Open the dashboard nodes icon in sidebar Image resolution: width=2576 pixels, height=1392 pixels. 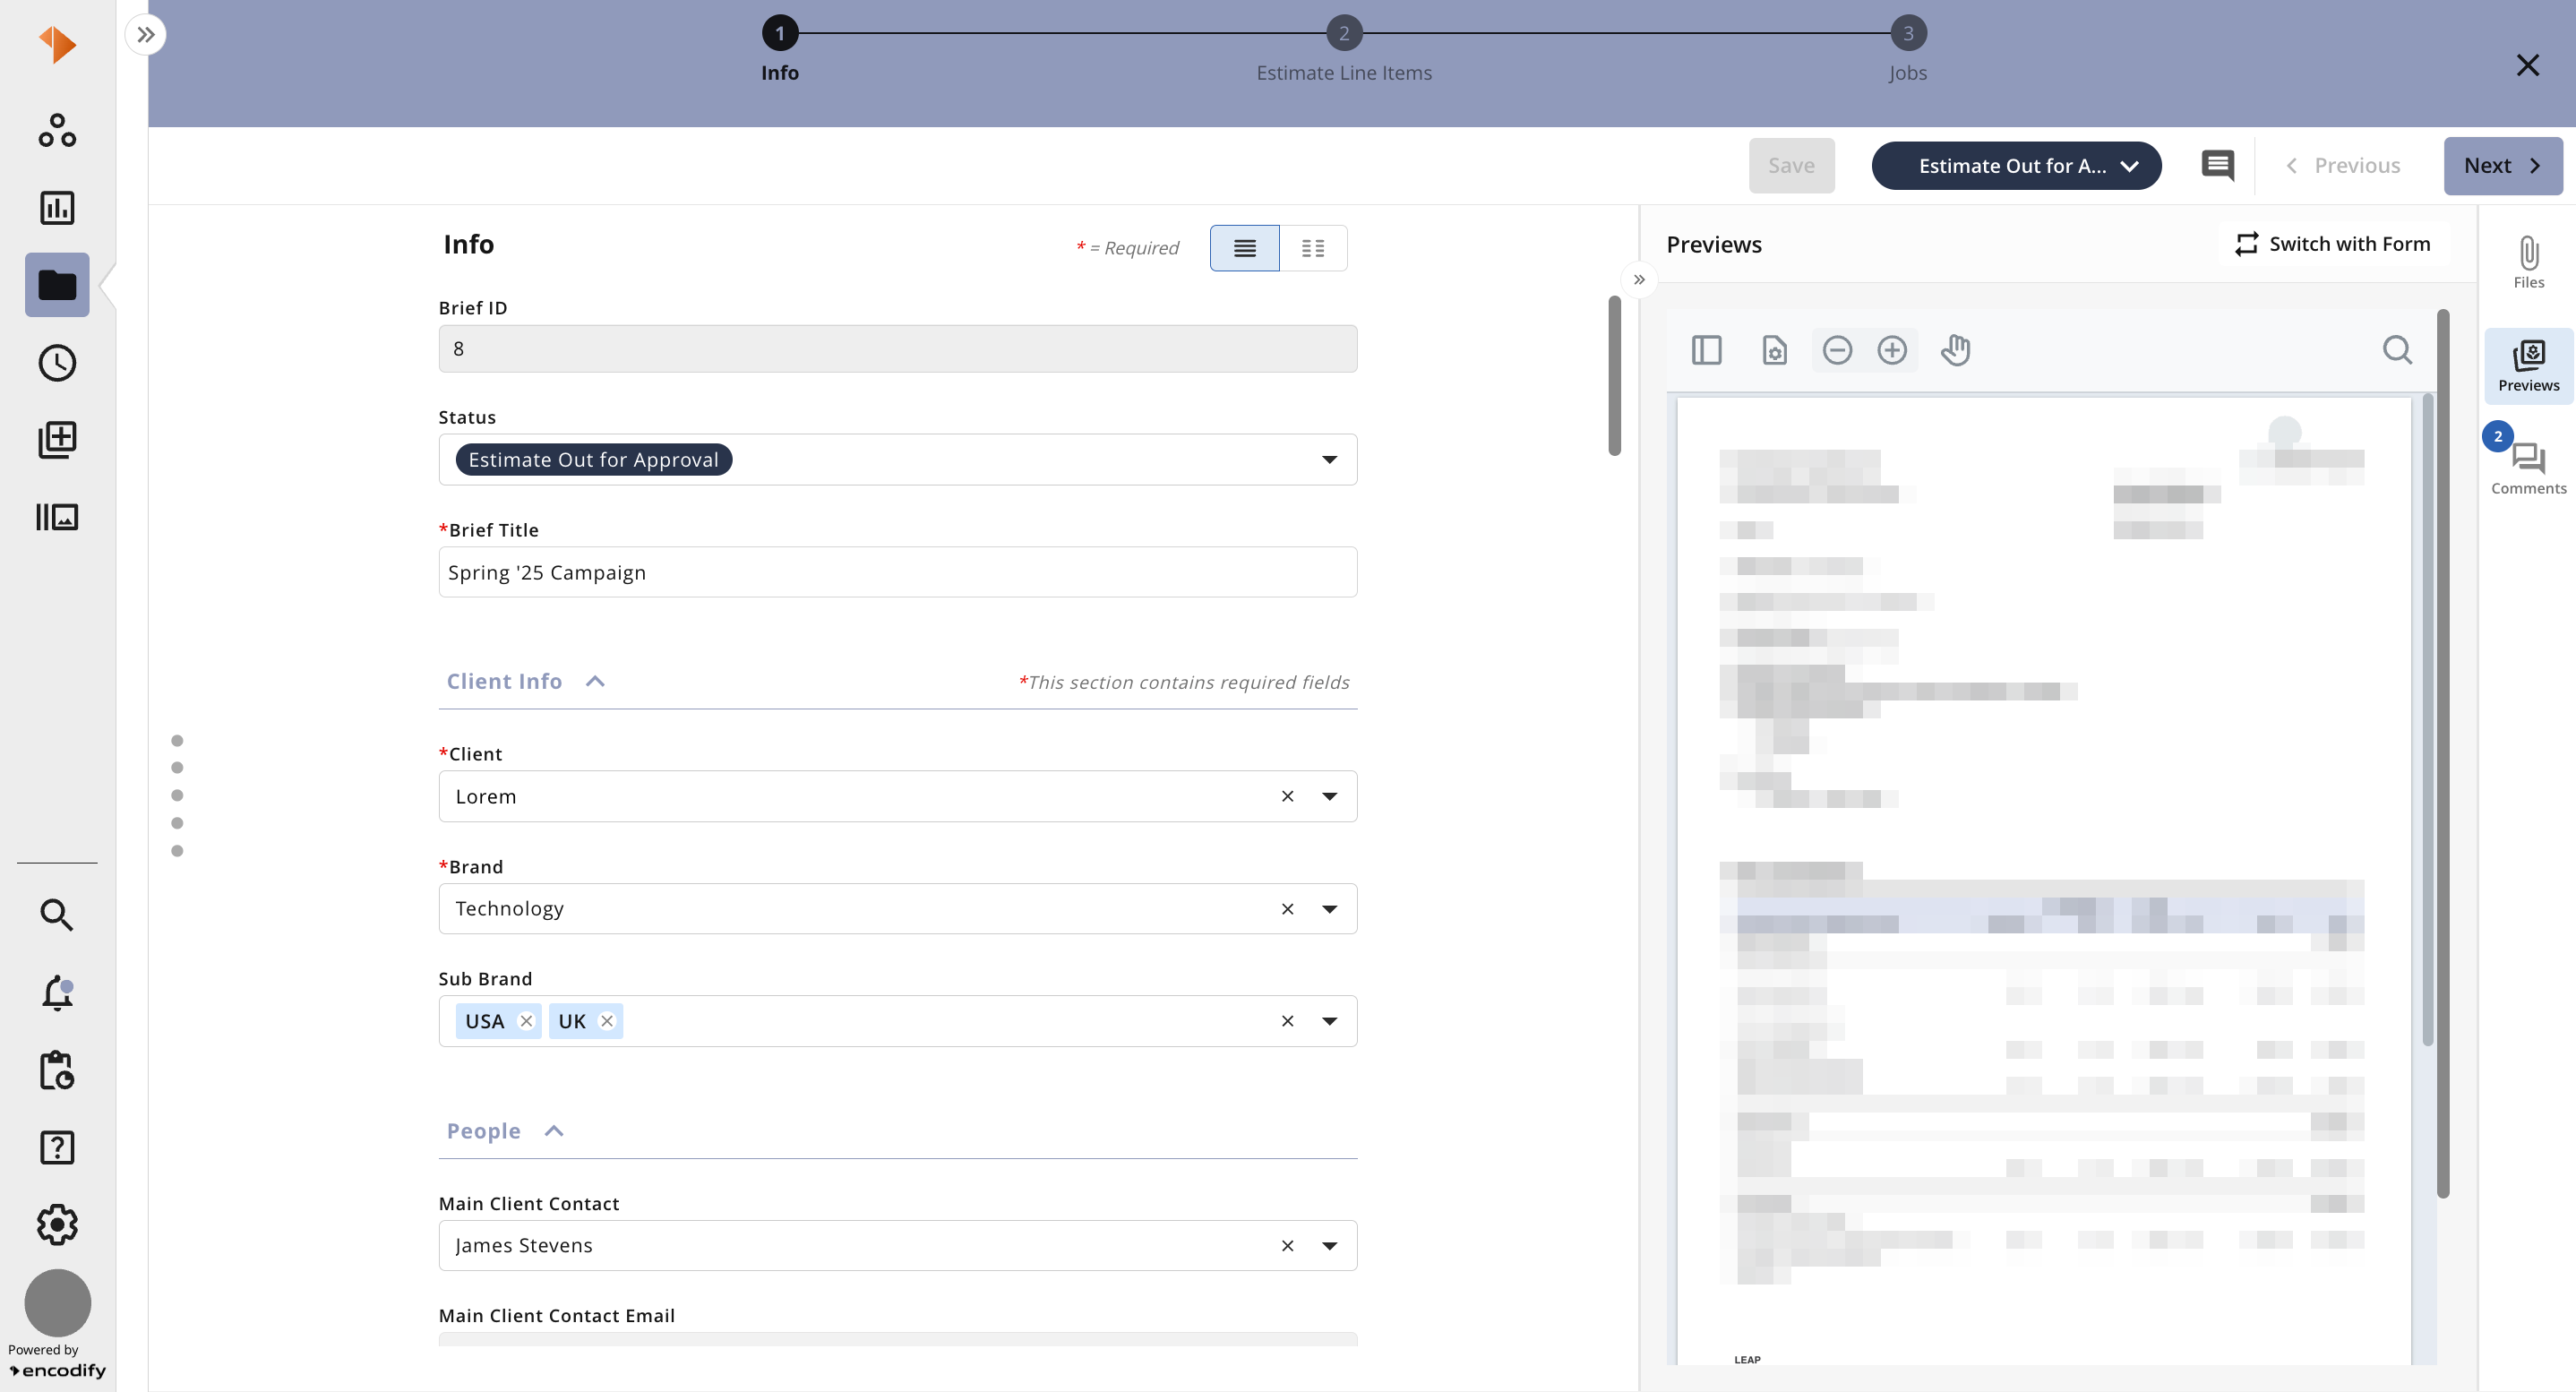[x=57, y=131]
